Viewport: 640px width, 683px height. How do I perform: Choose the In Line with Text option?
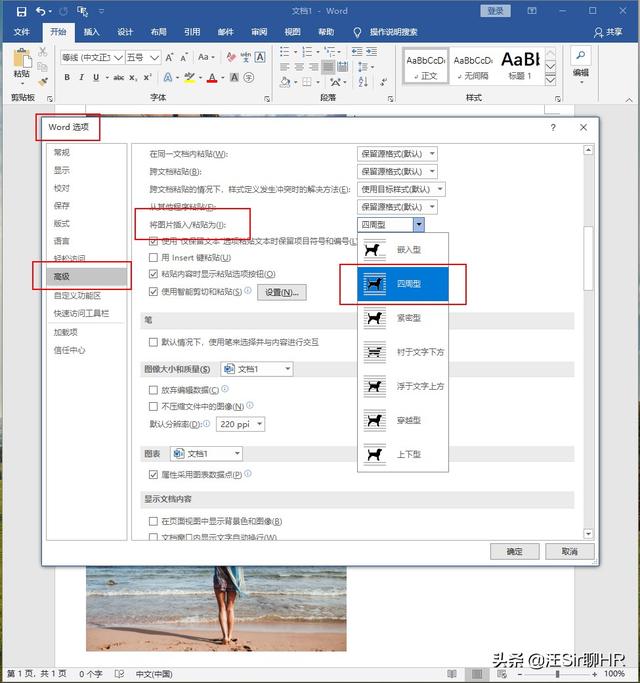[403, 250]
